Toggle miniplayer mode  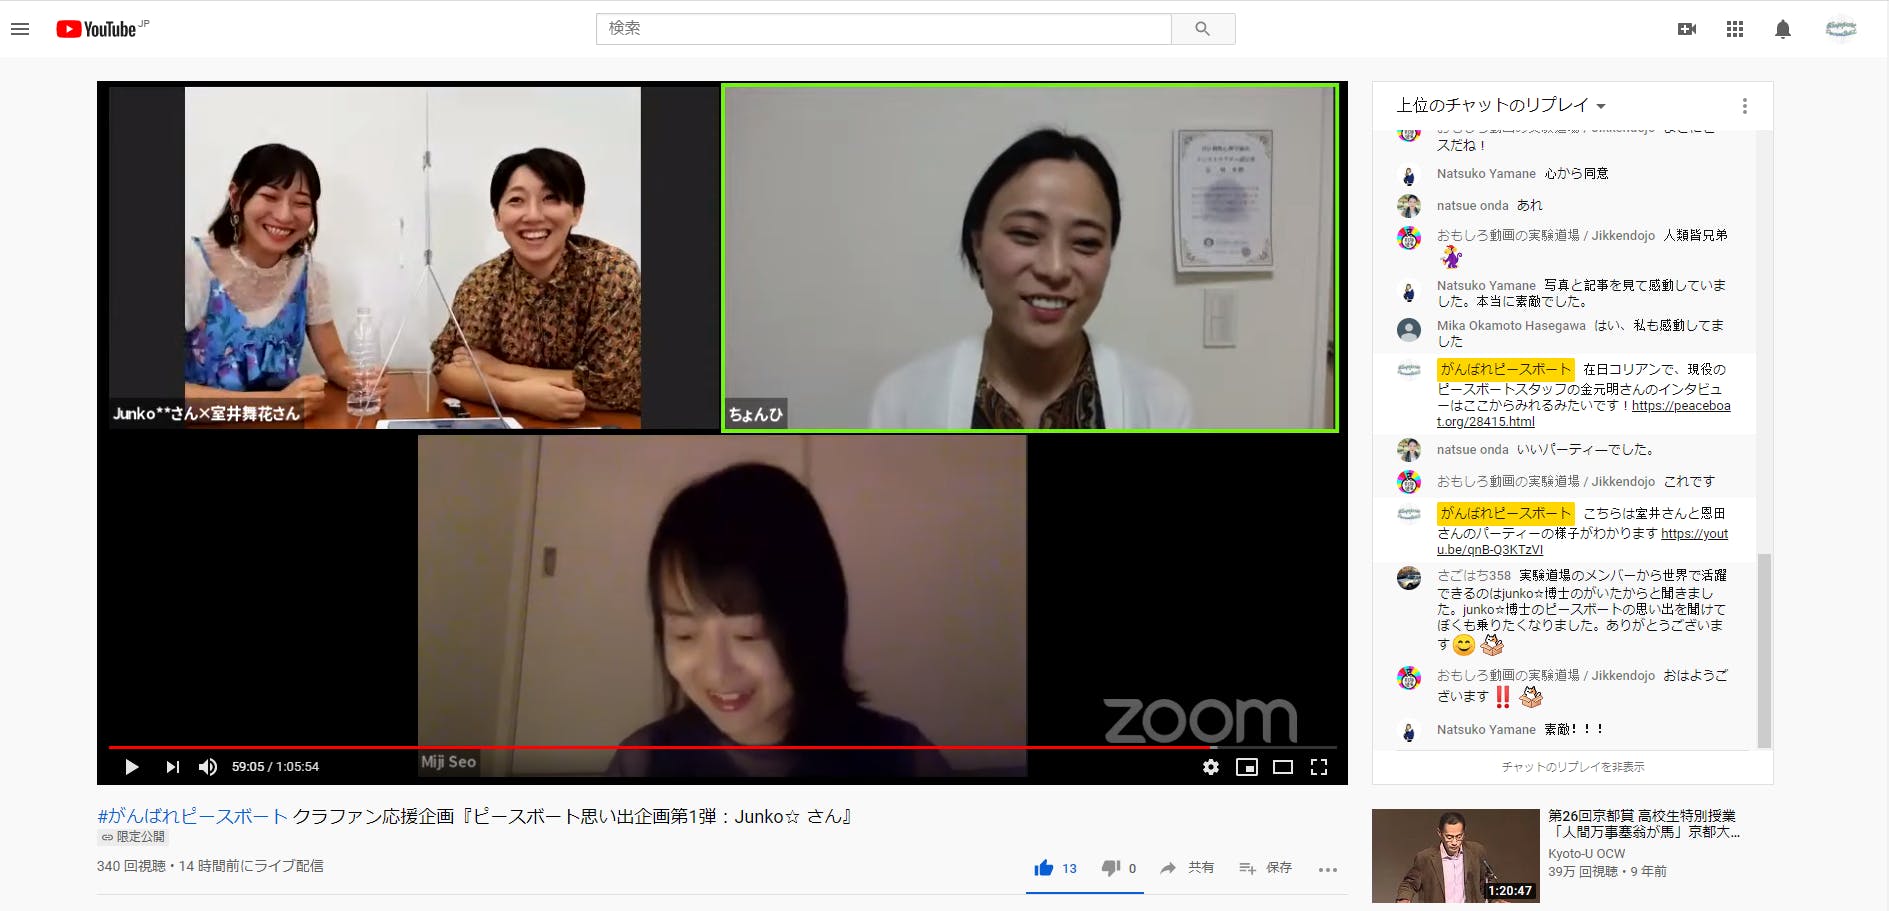pos(1246,767)
